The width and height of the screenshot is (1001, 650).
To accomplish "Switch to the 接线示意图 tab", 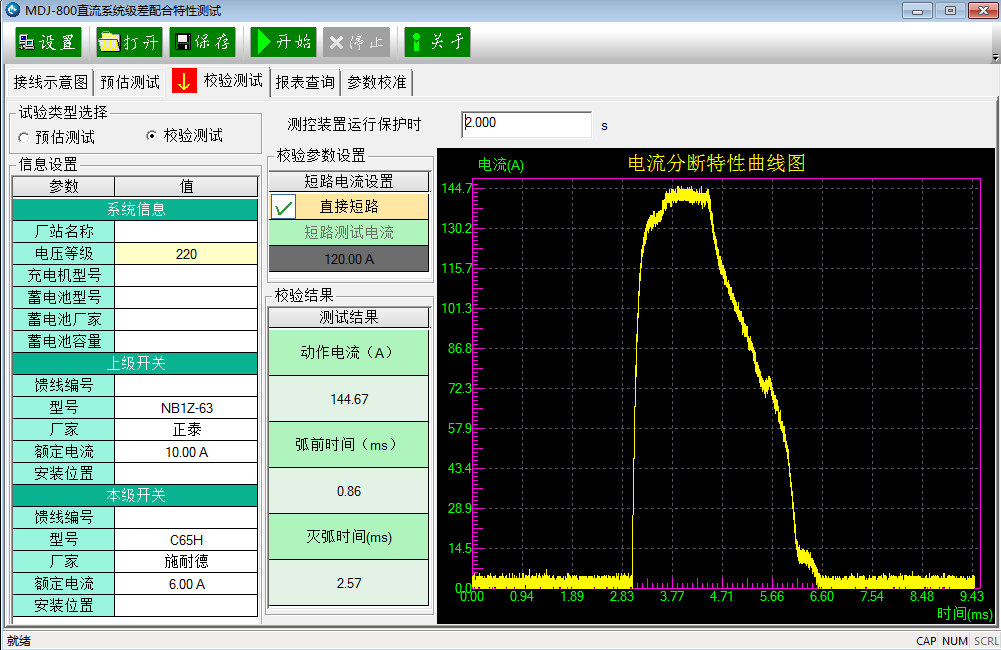I will (x=51, y=82).
